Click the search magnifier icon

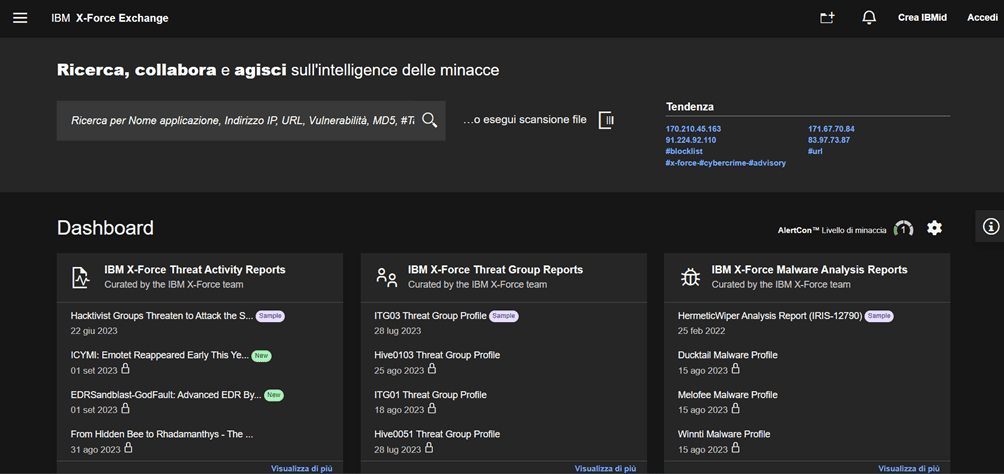[x=430, y=120]
